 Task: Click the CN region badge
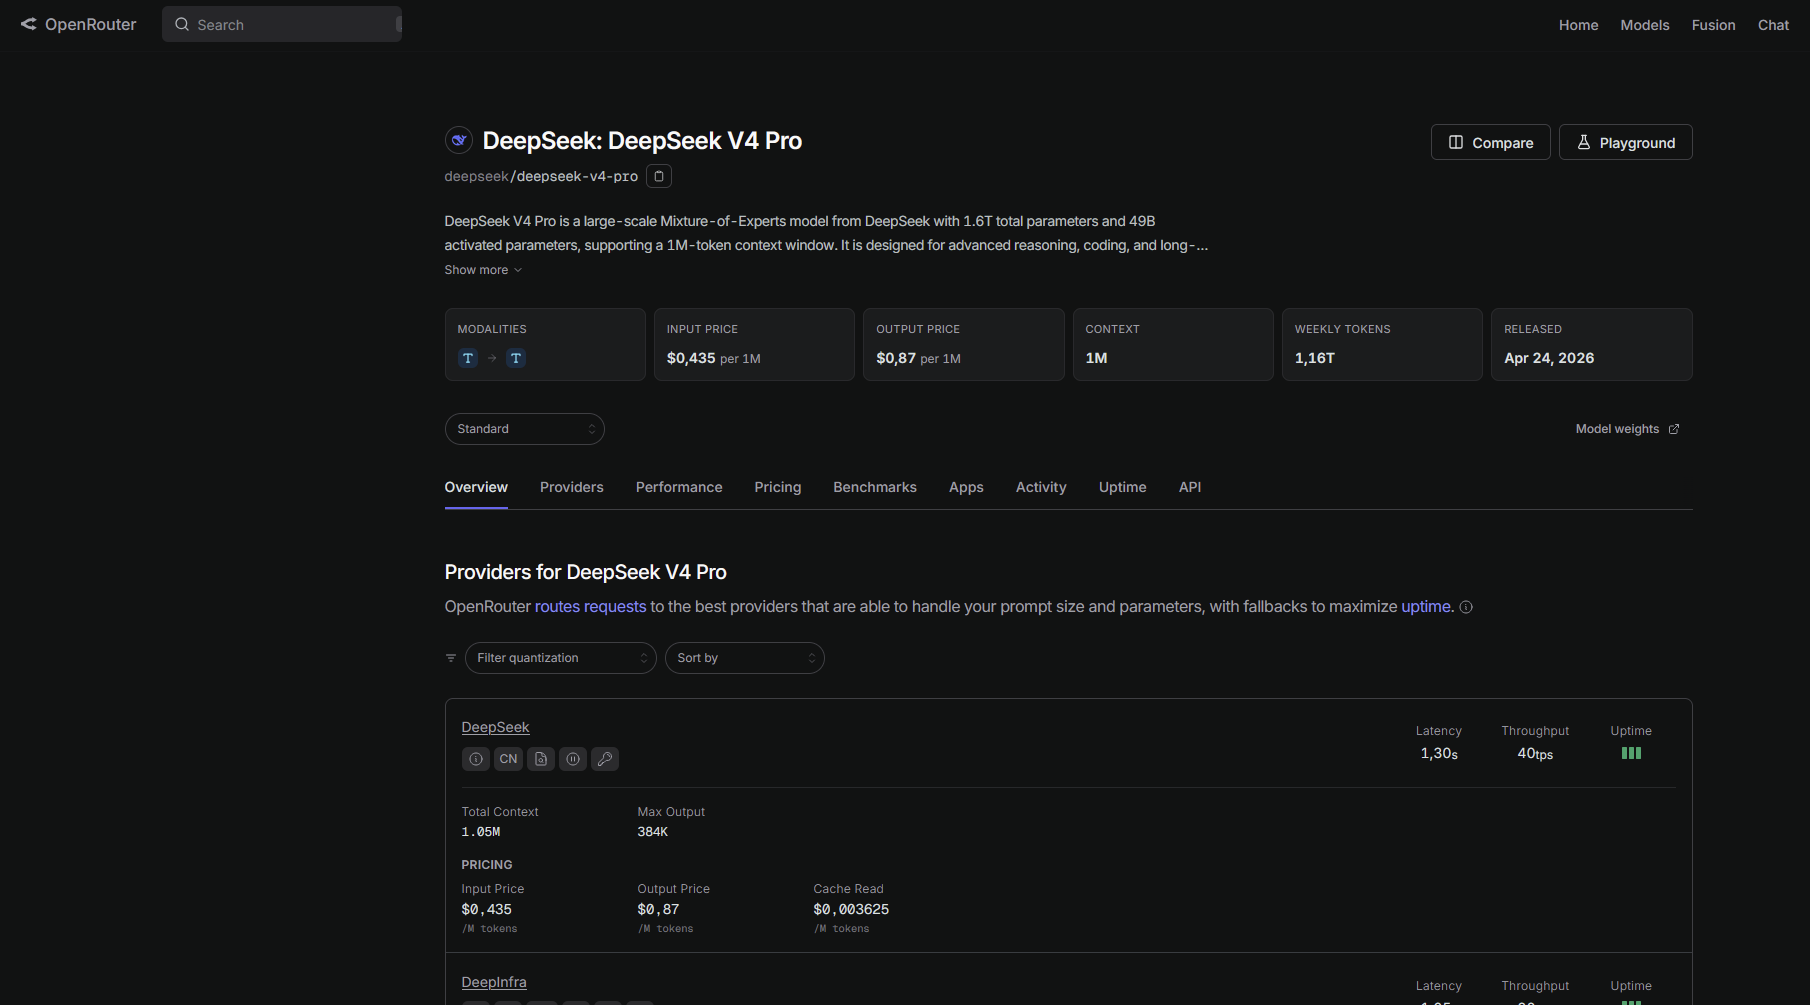(x=508, y=759)
